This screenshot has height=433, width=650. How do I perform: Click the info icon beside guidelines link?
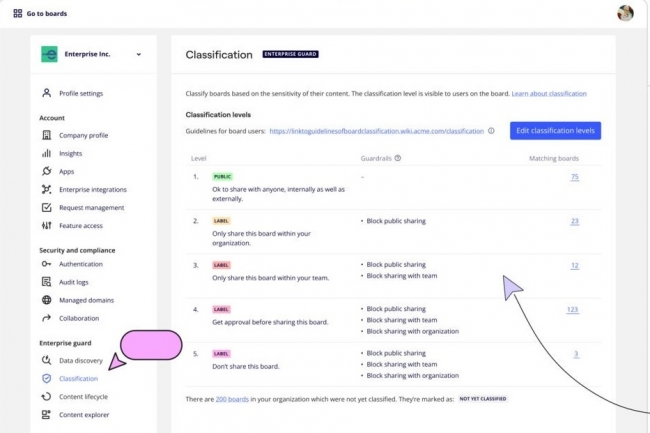pyautogui.click(x=491, y=130)
